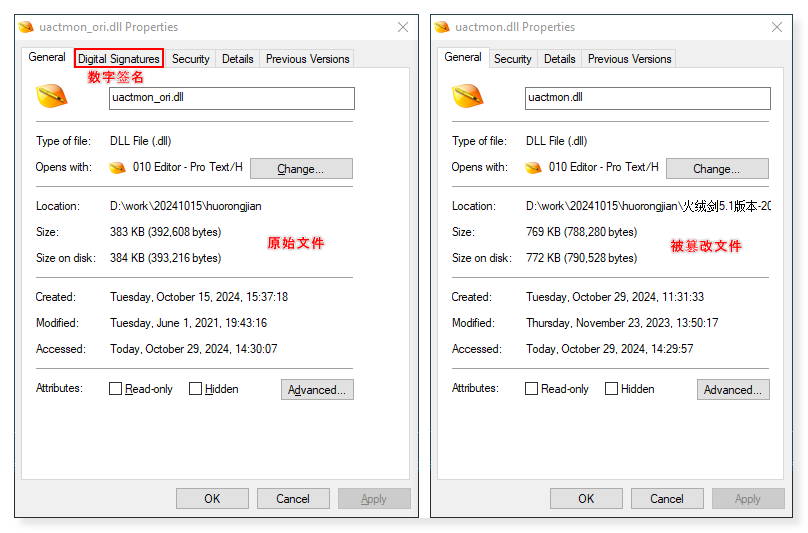808x533 pixels.
Task: Open the Digital Signatures tab
Action: click(x=119, y=59)
